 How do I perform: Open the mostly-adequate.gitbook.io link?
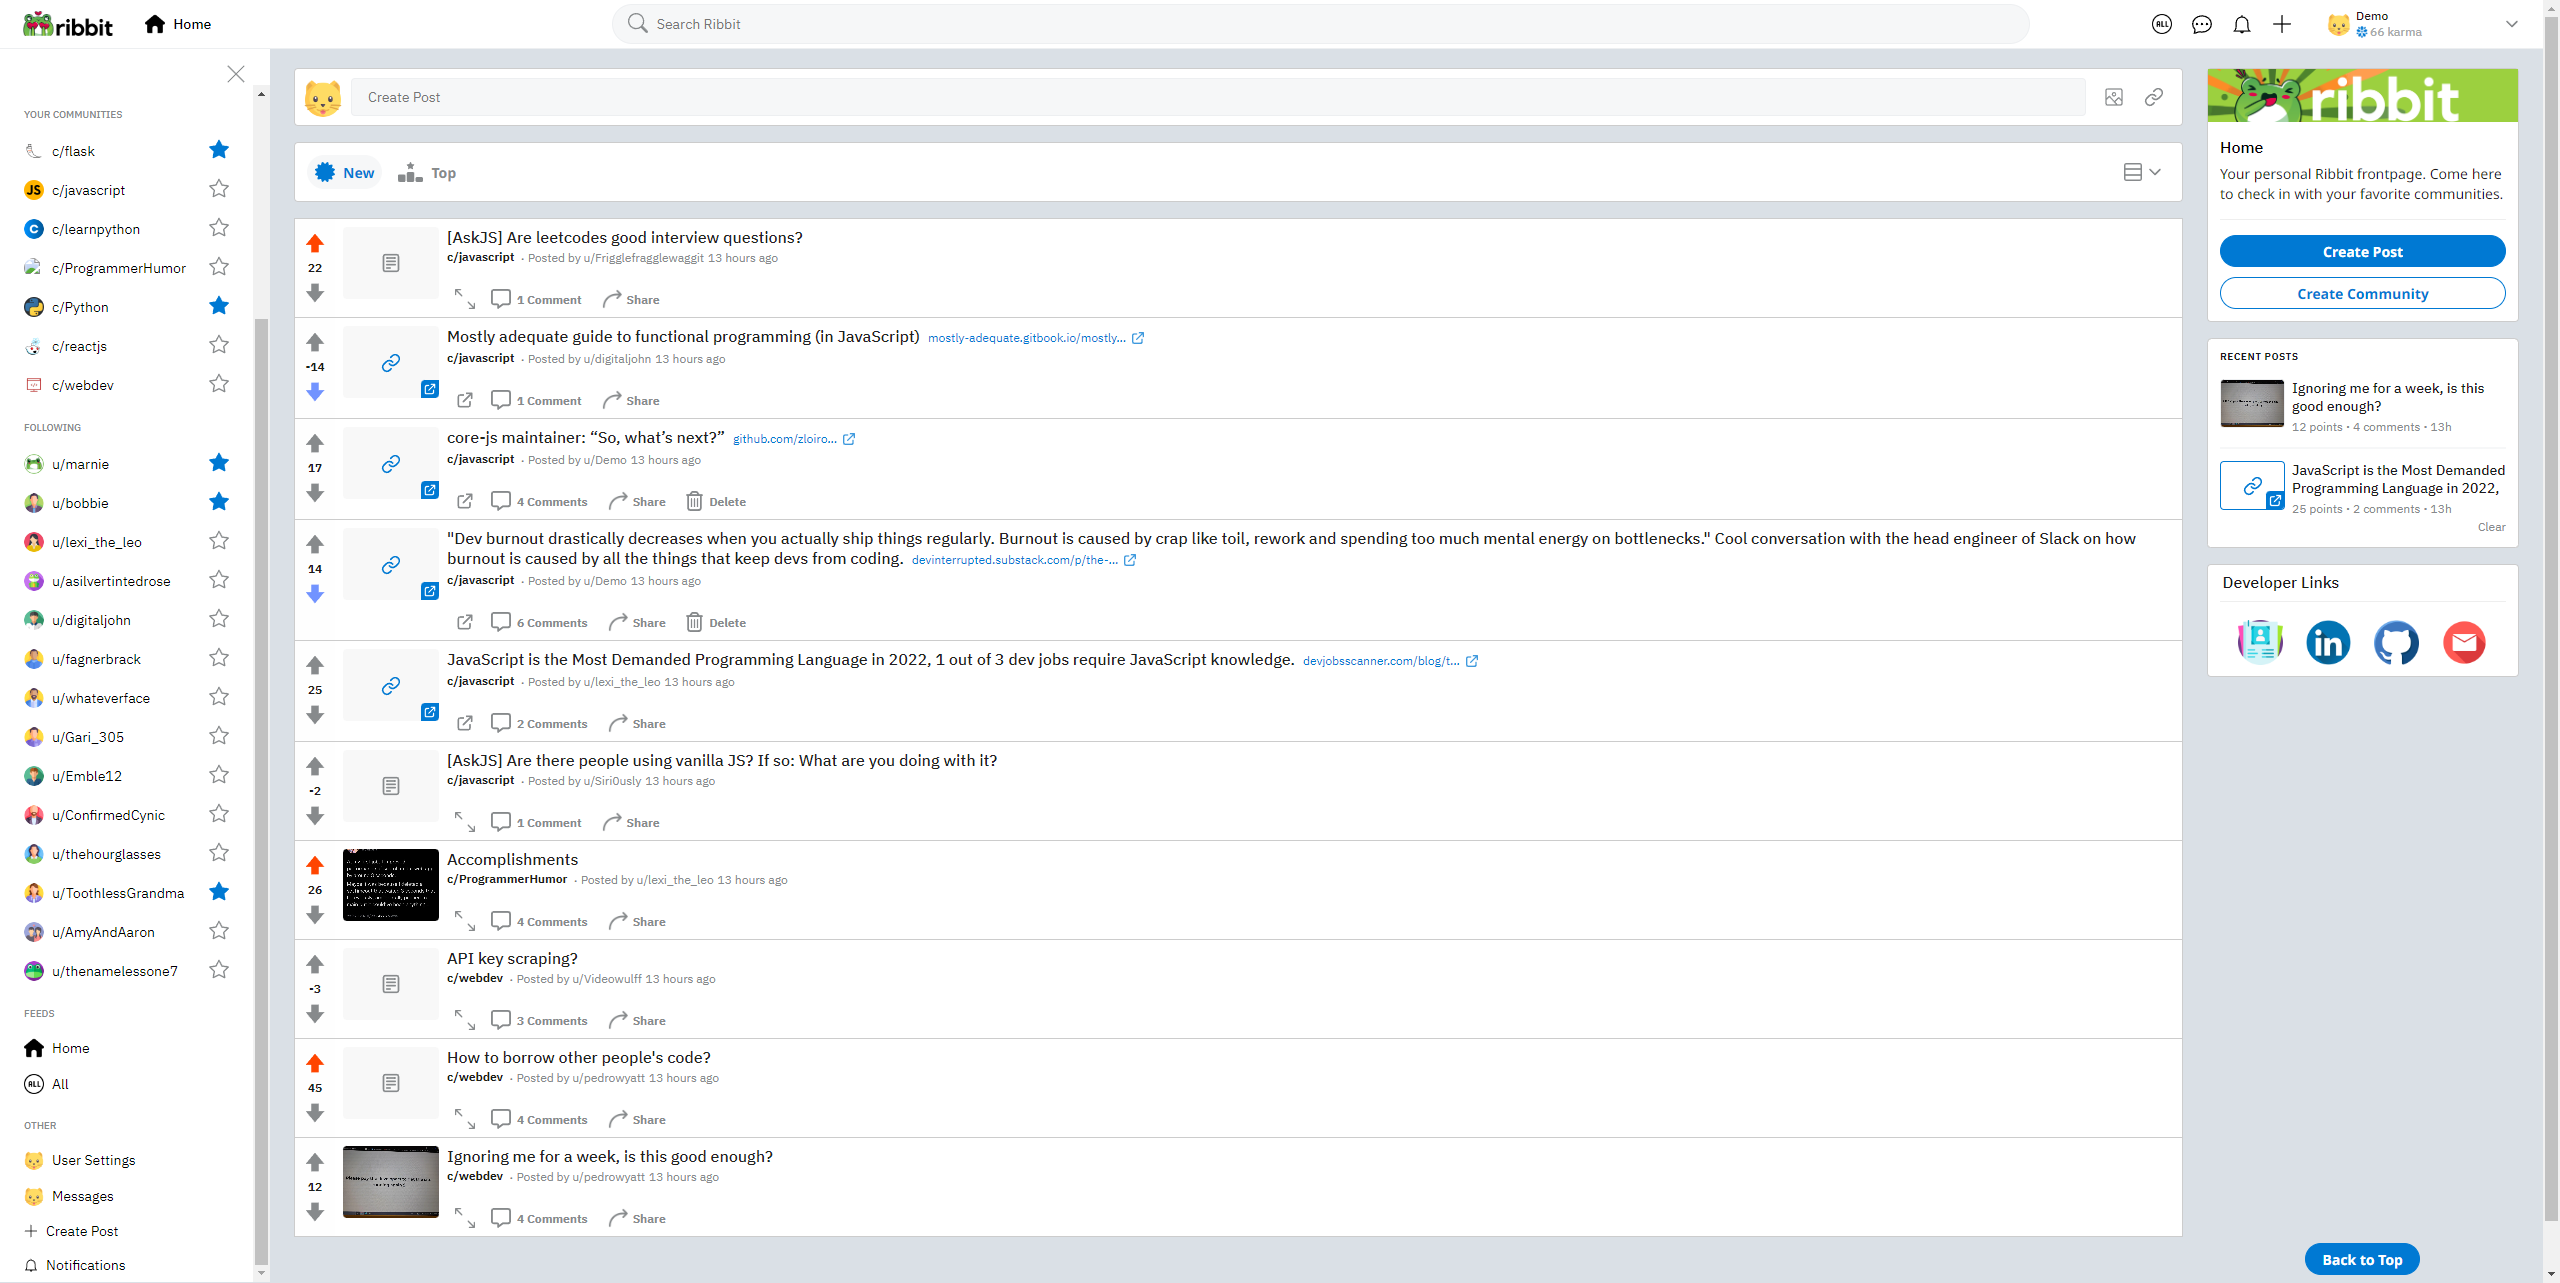1036,338
